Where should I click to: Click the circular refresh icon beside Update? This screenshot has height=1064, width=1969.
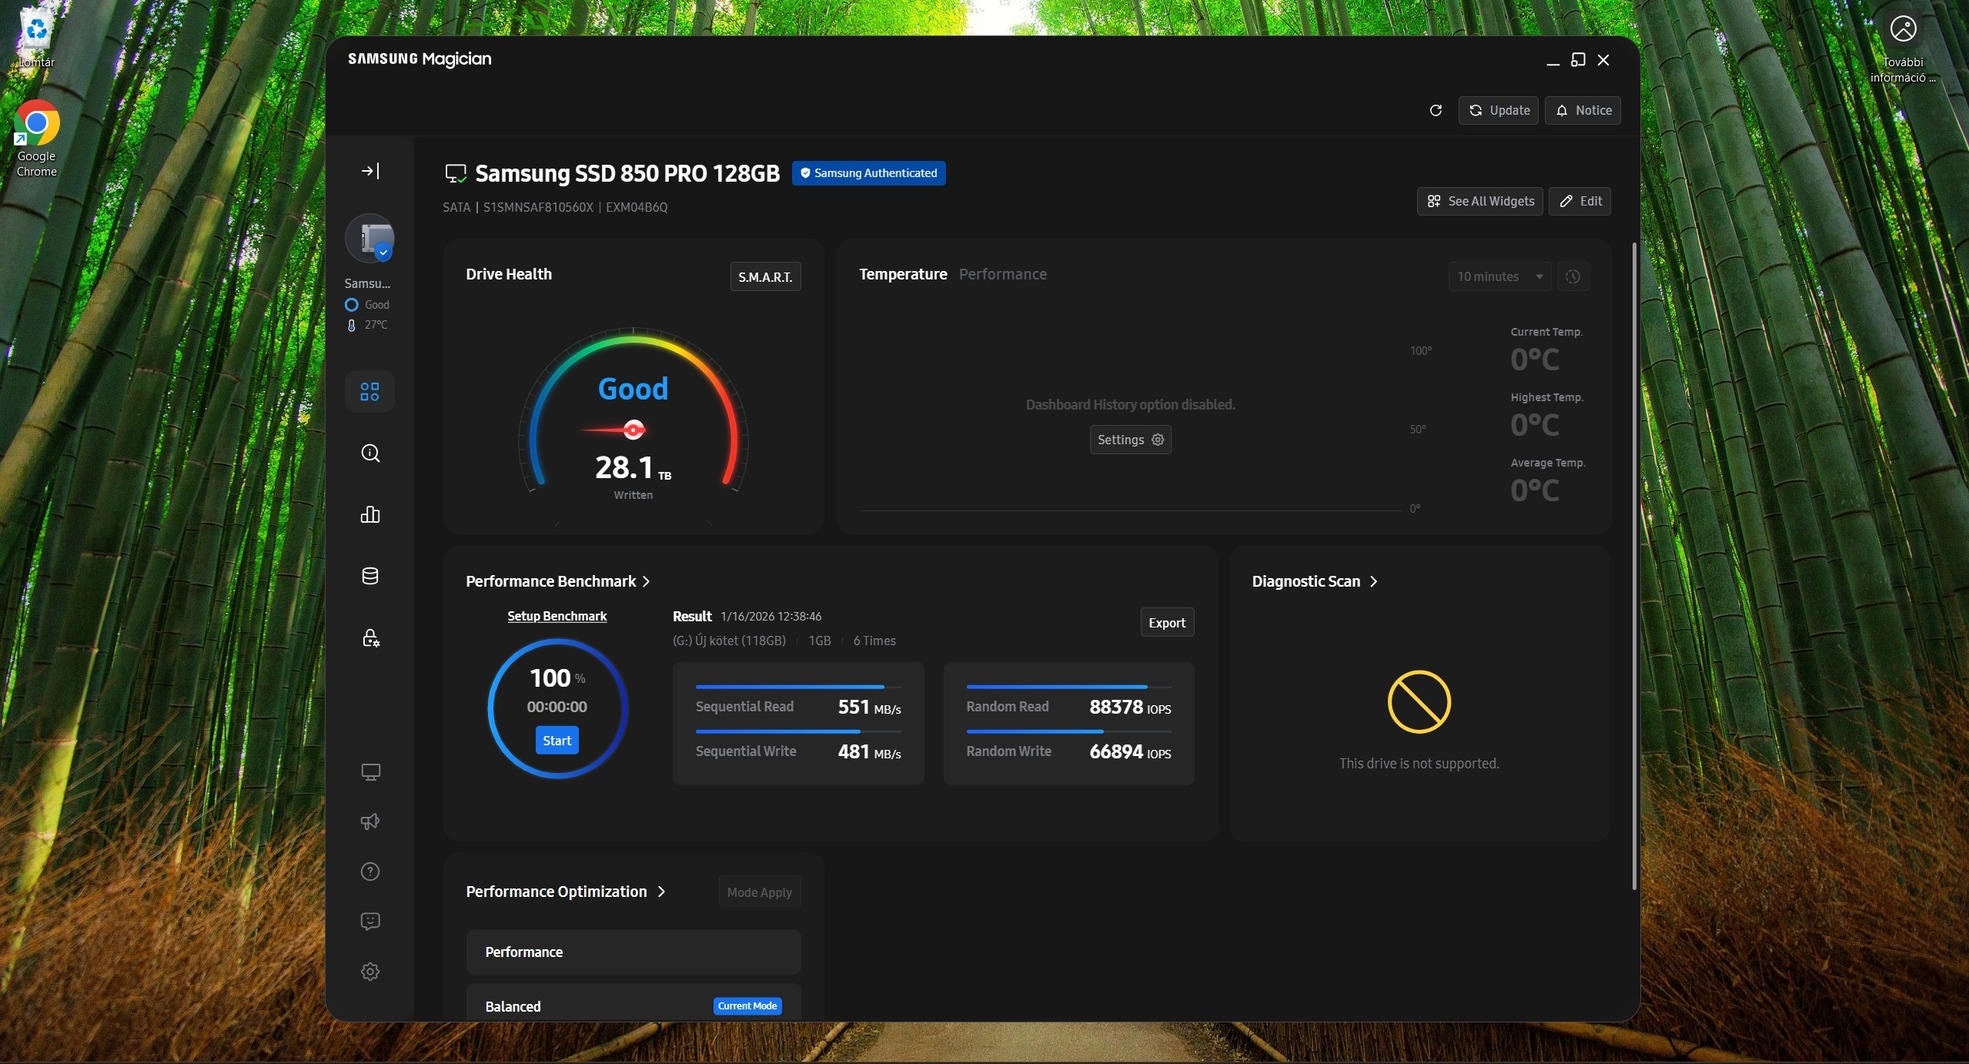1436,110
